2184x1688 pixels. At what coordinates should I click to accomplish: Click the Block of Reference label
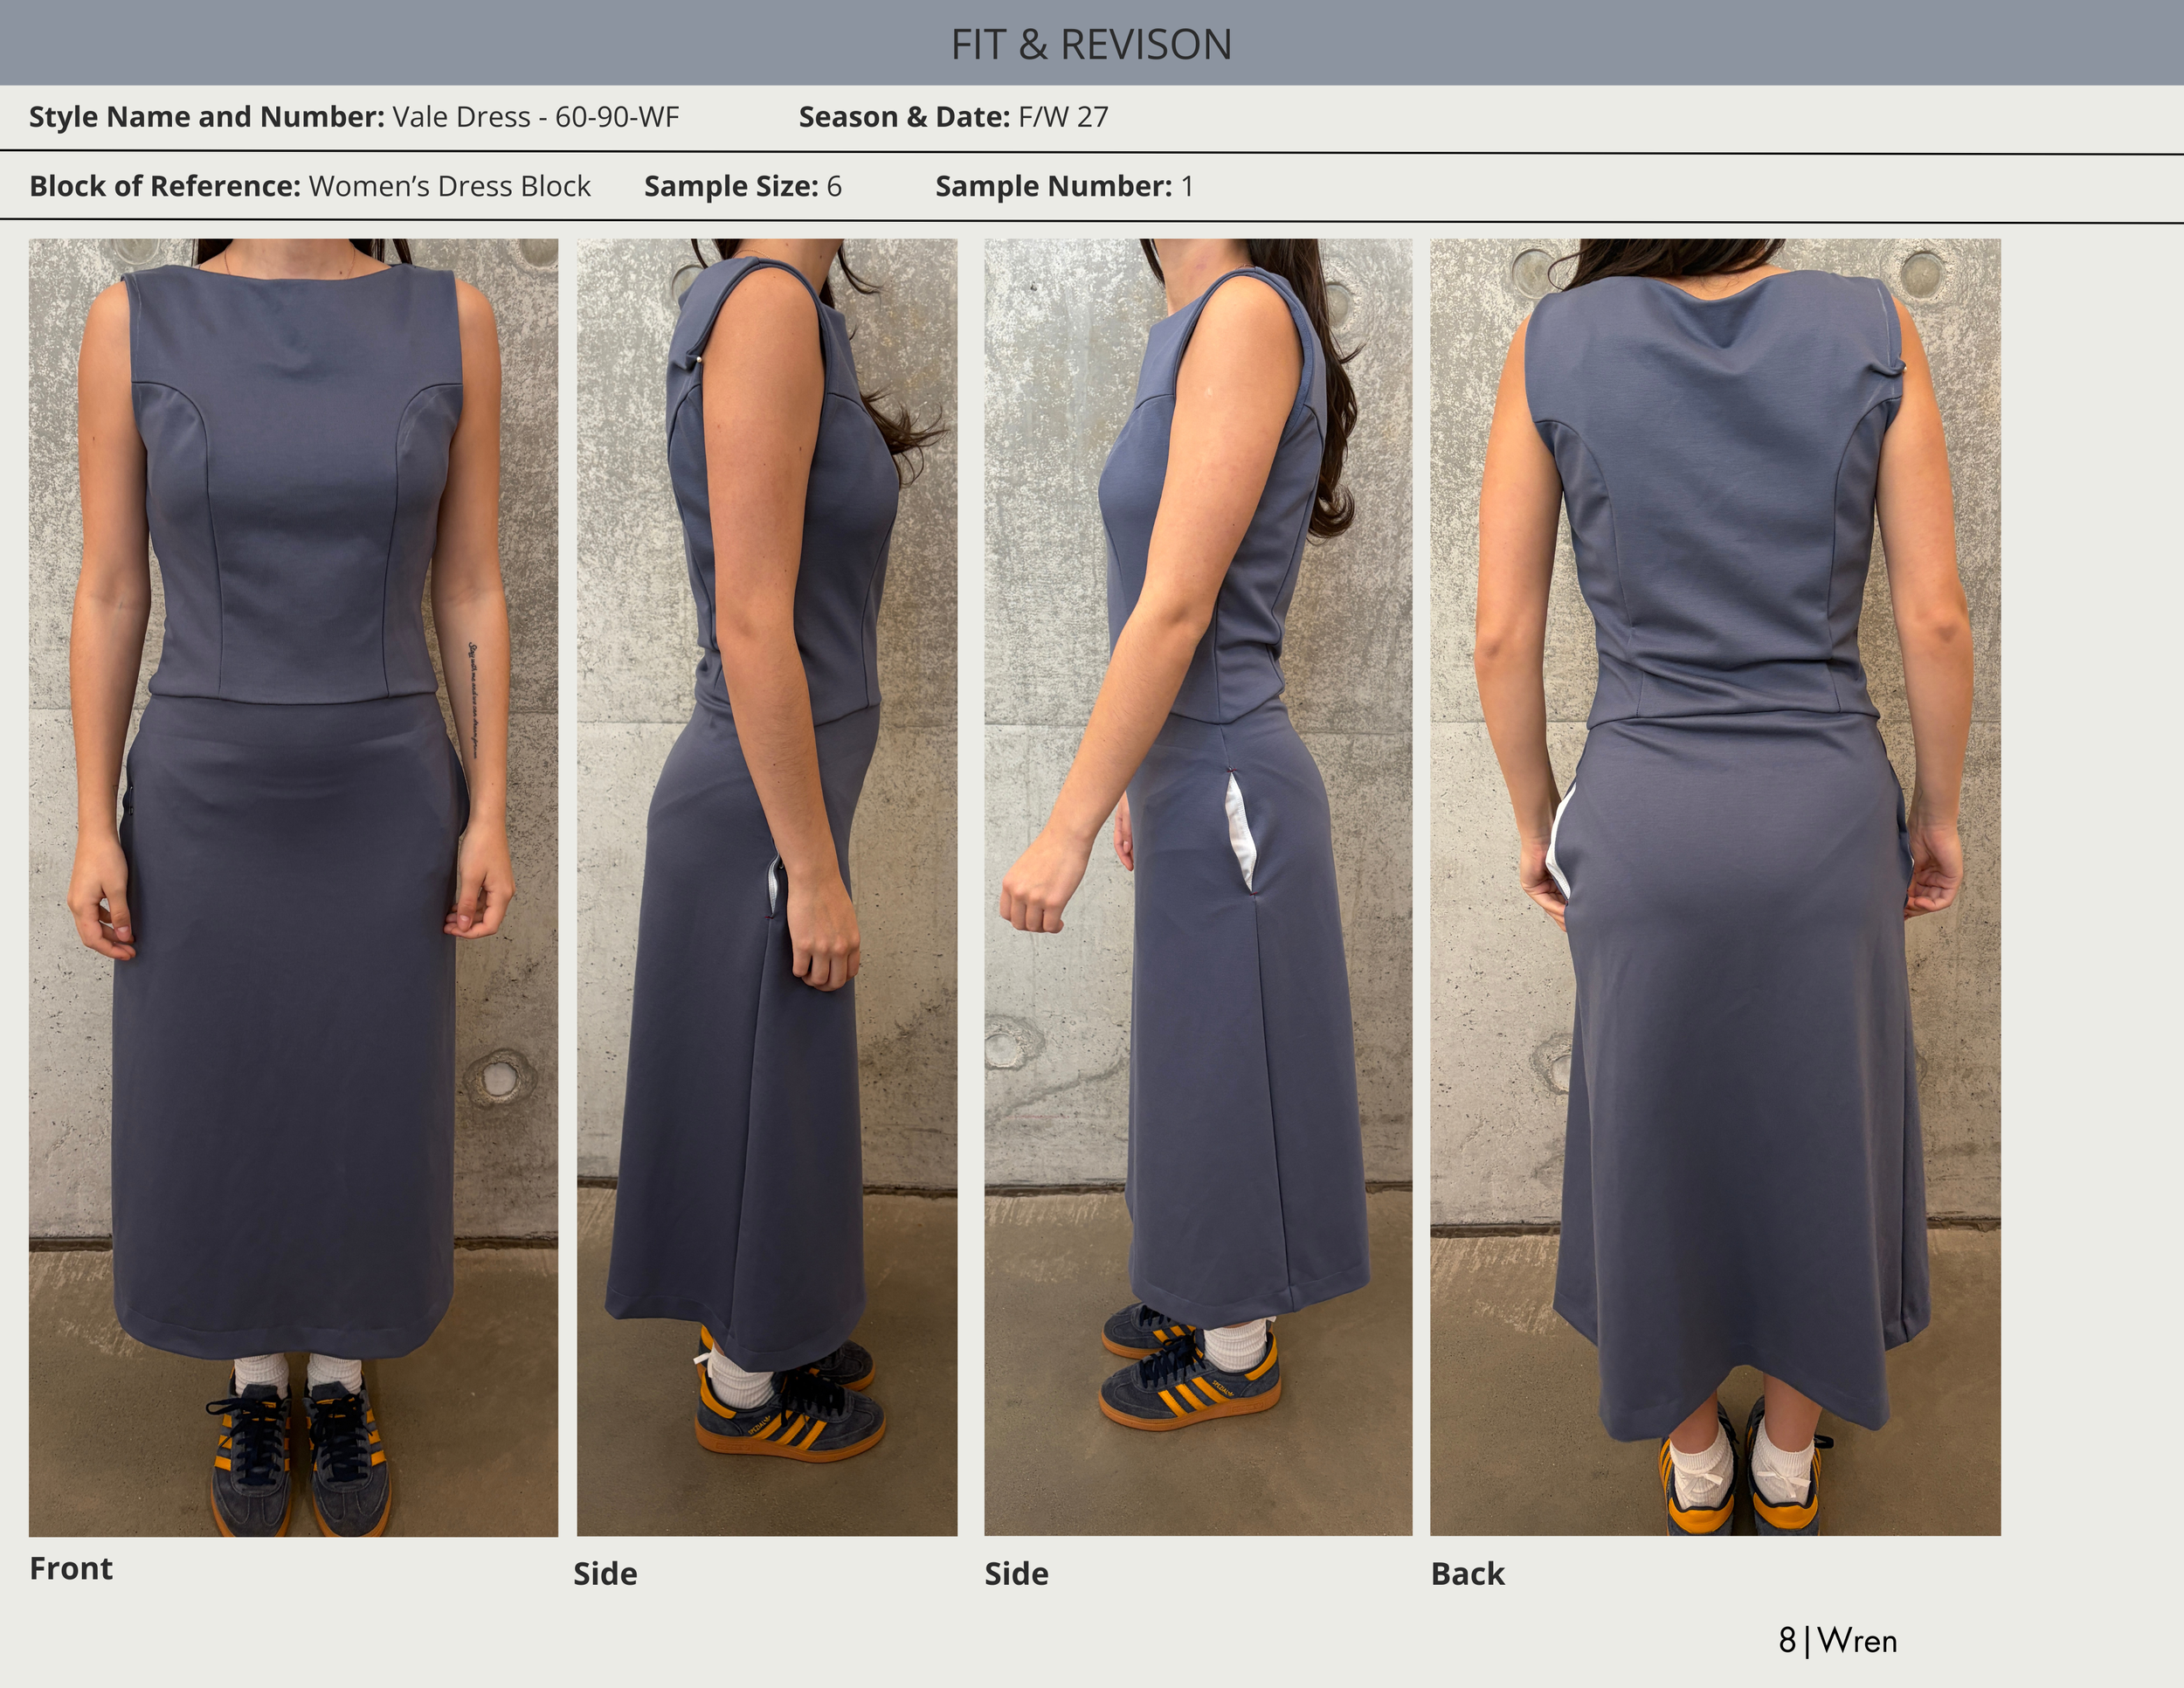coord(164,186)
